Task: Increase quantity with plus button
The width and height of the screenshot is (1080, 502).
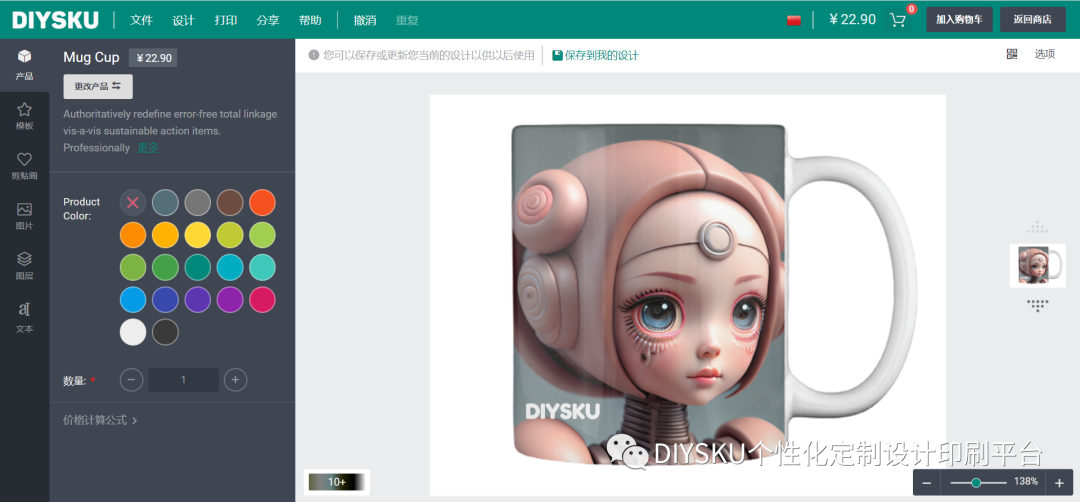Action: click(x=236, y=379)
